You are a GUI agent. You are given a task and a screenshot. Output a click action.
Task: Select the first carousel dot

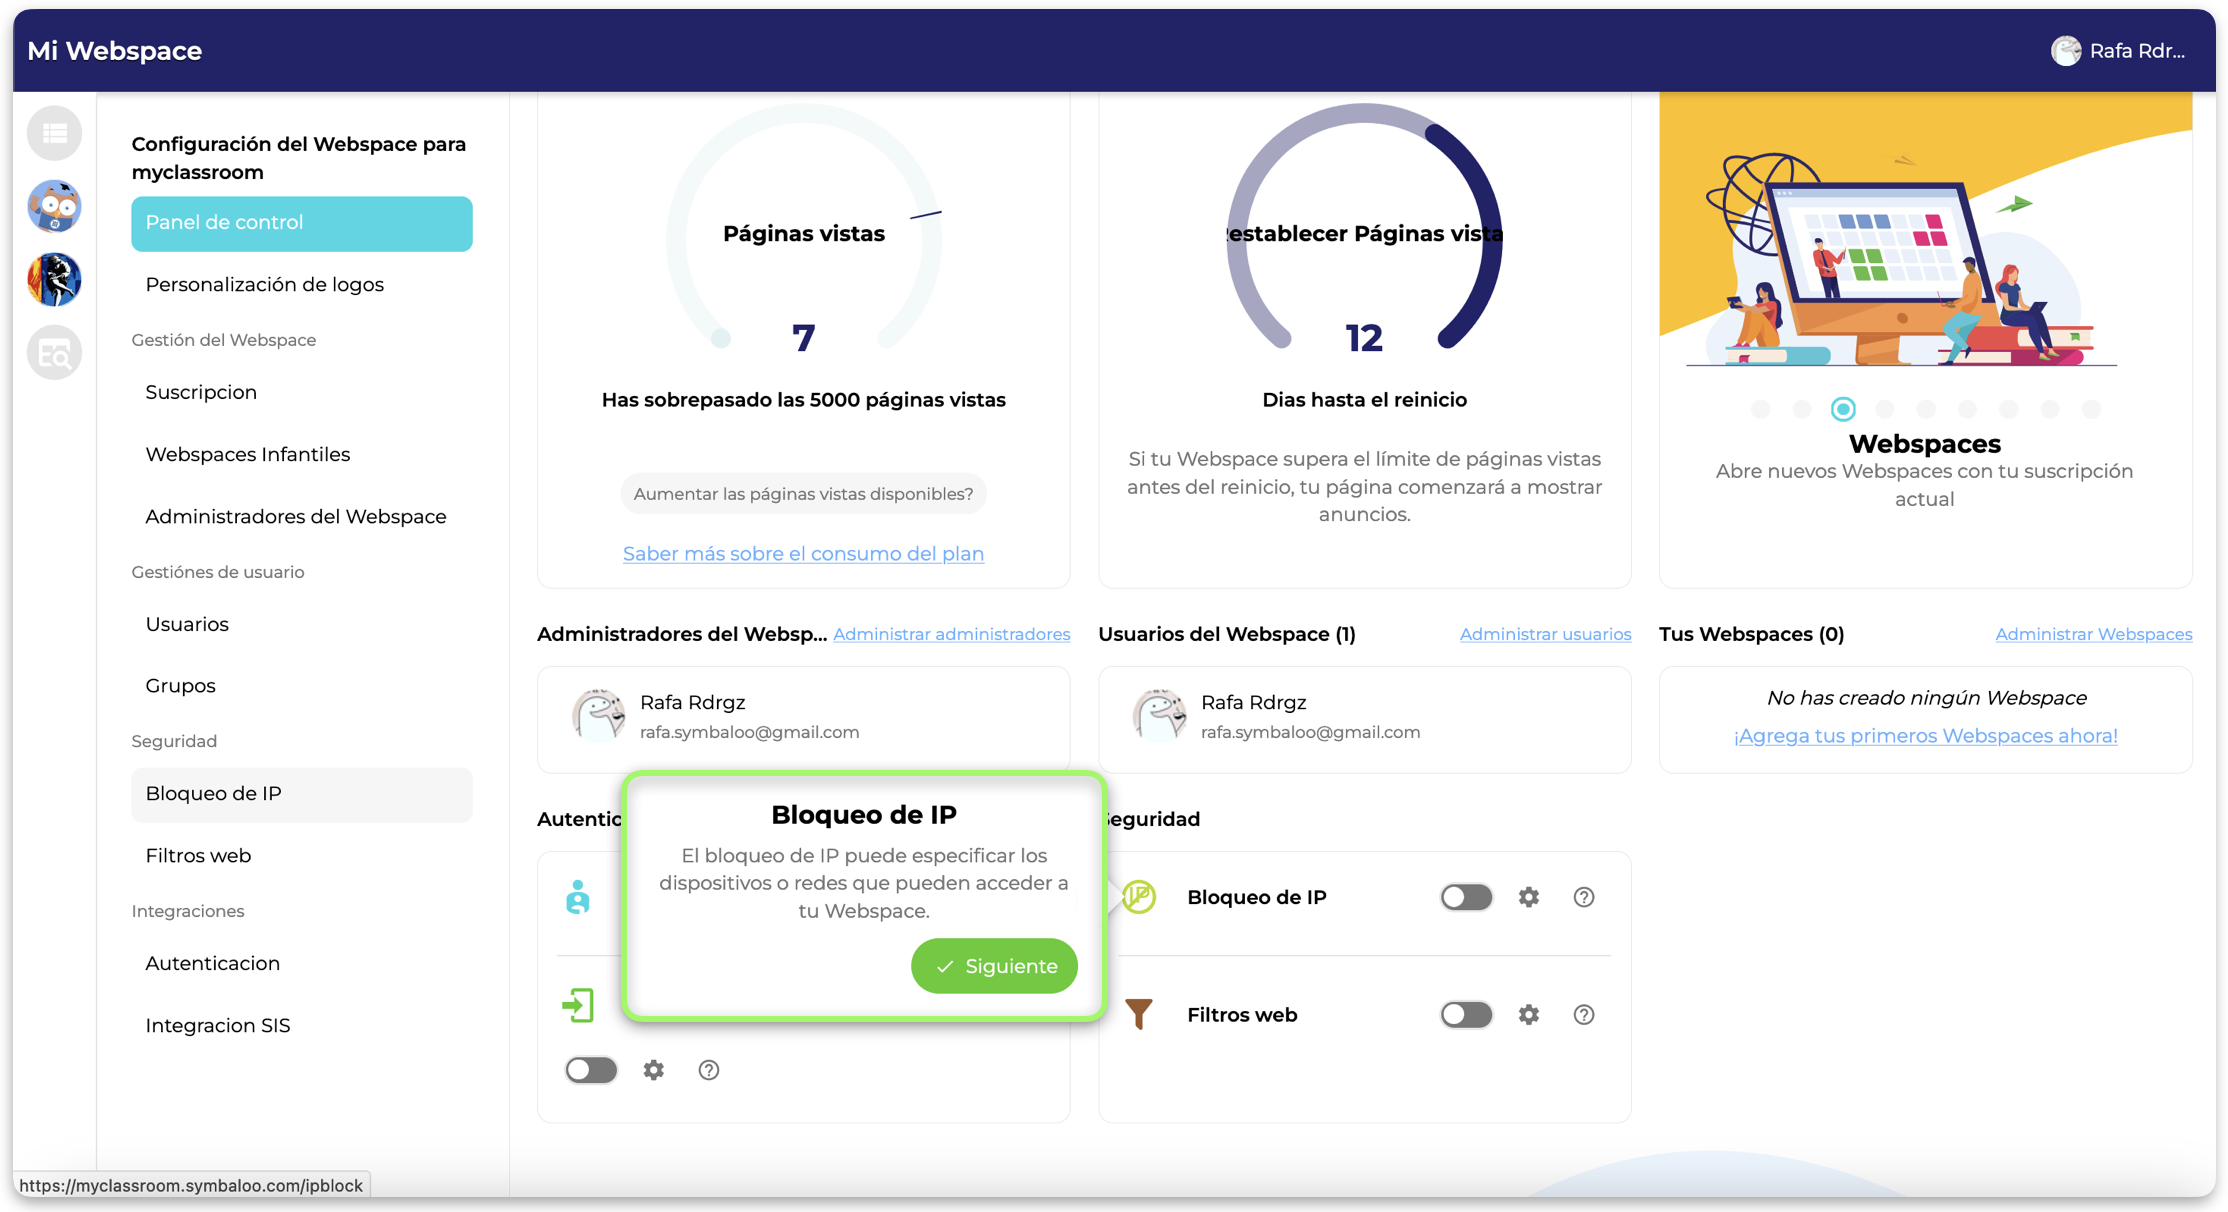tap(1761, 409)
